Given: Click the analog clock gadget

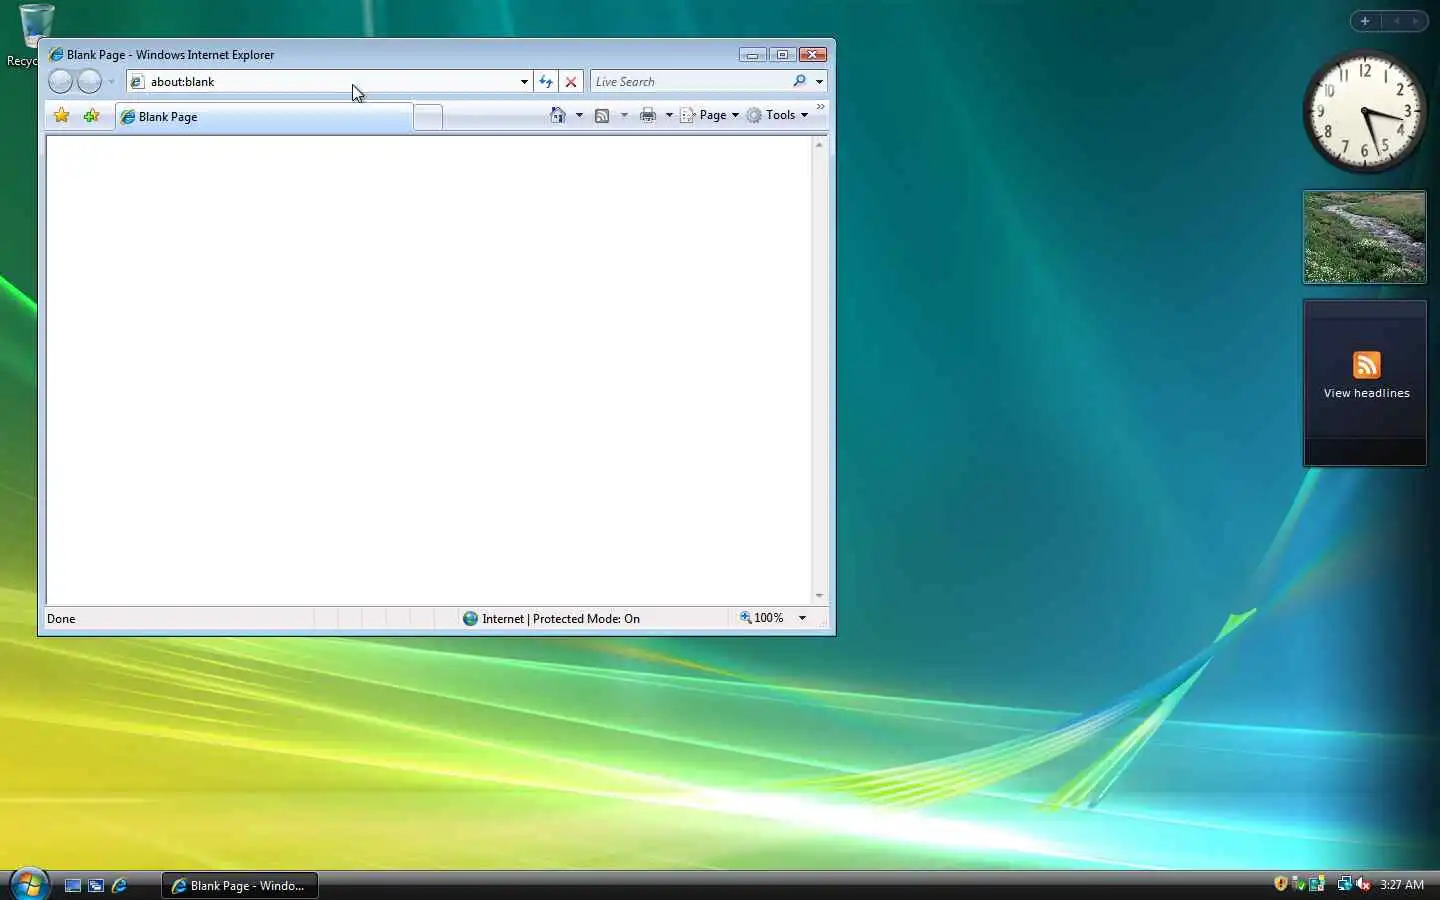Looking at the screenshot, I should (1365, 112).
